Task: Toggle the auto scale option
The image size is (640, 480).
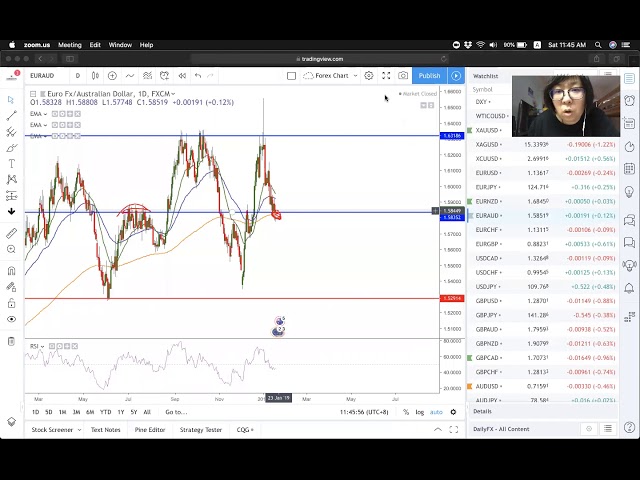Action: pyautogui.click(x=436, y=412)
